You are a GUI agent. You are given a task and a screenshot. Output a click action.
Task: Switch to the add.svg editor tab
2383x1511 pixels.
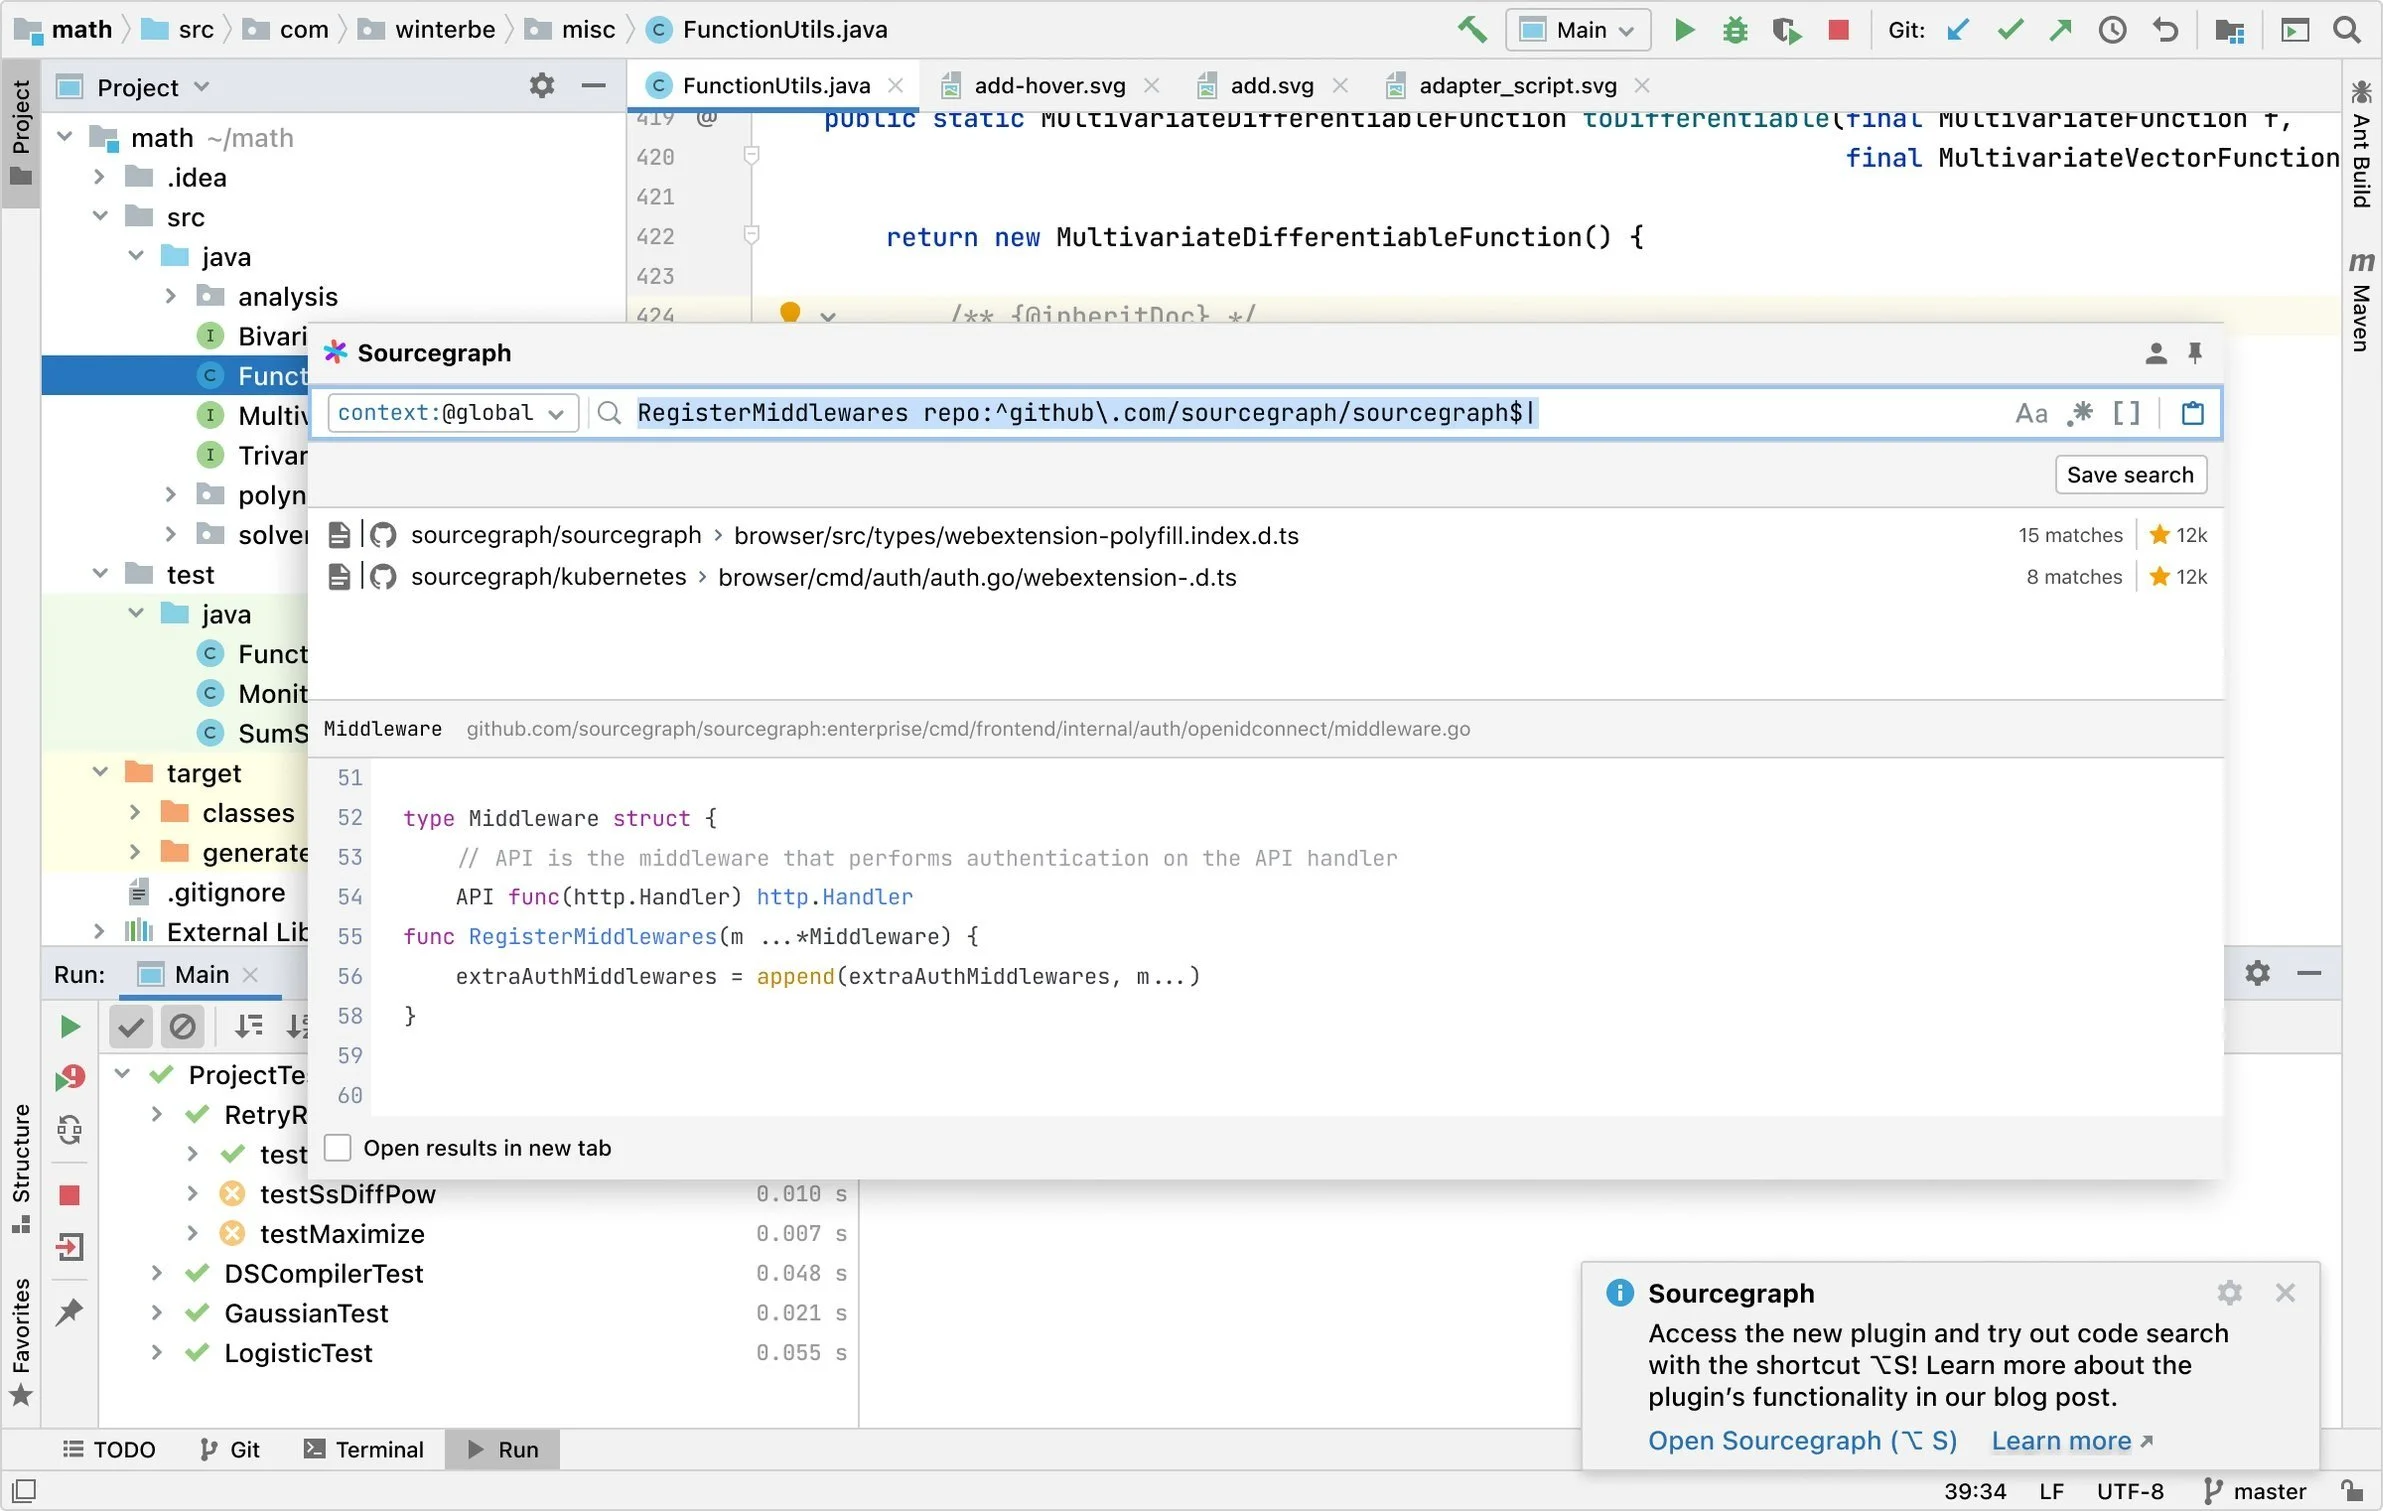tap(1271, 86)
